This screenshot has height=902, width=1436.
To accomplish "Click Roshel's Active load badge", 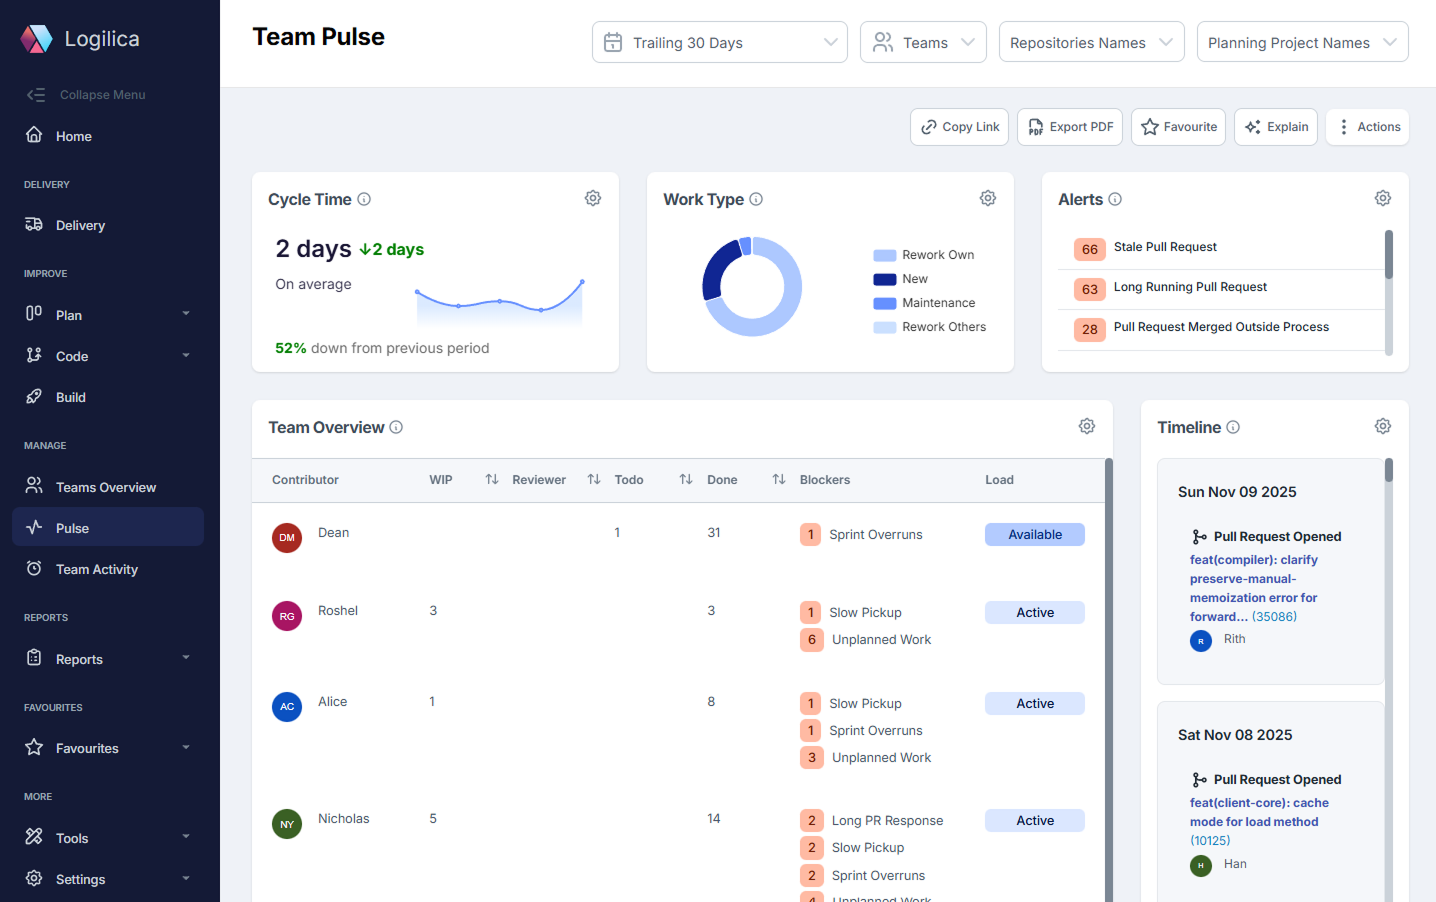I will (x=1035, y=612).
